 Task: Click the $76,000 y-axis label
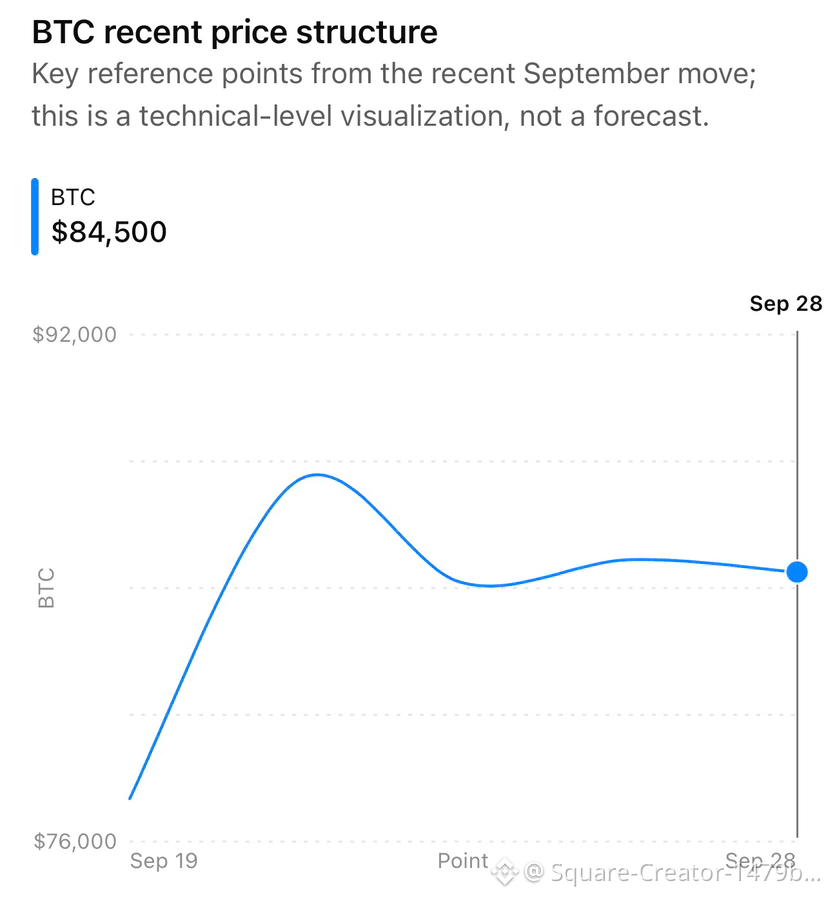click(74, 841)
